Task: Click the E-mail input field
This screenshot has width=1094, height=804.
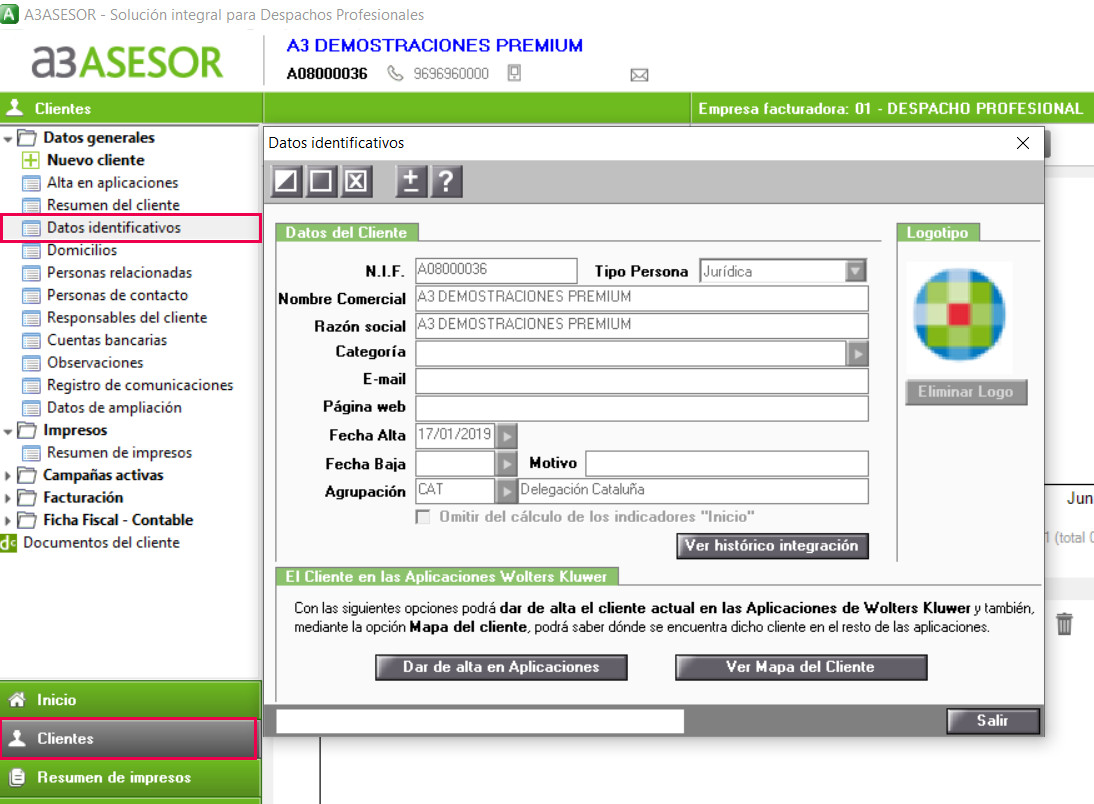Action: tap(642, 381)
